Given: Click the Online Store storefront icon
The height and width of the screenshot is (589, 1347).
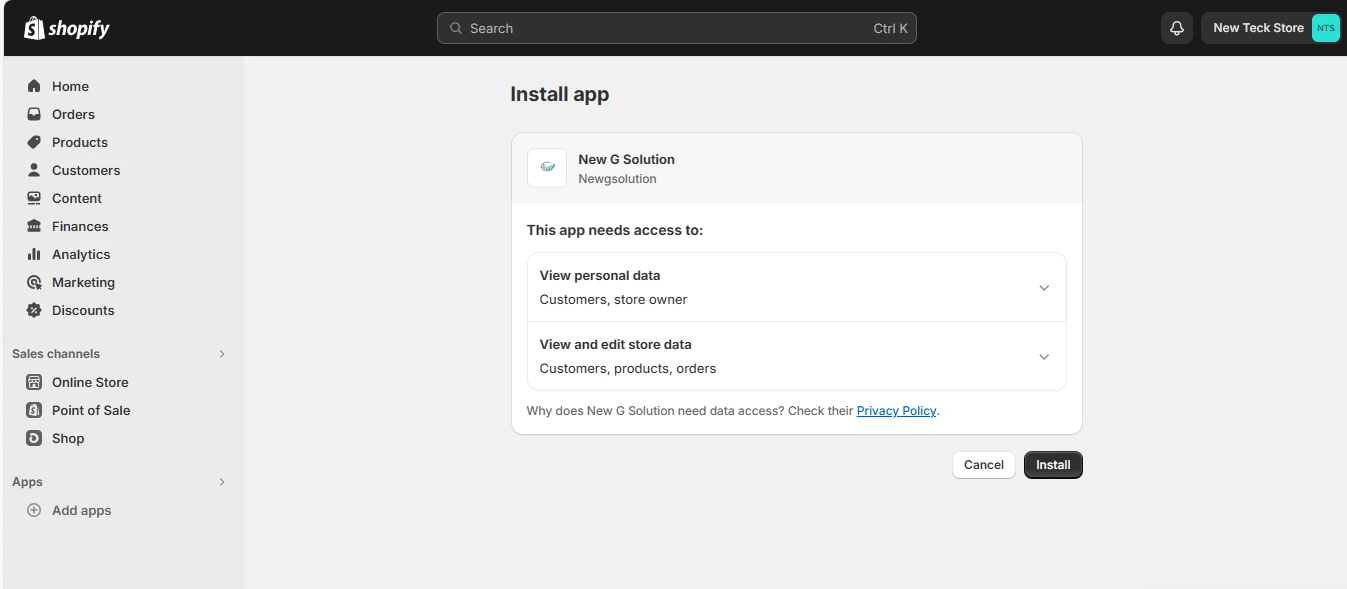Looking at the screenshot, I should click(34, 382).
